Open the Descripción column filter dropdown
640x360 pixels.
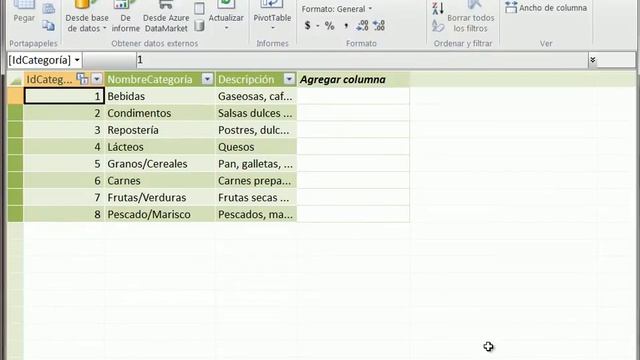click(289, 79)
